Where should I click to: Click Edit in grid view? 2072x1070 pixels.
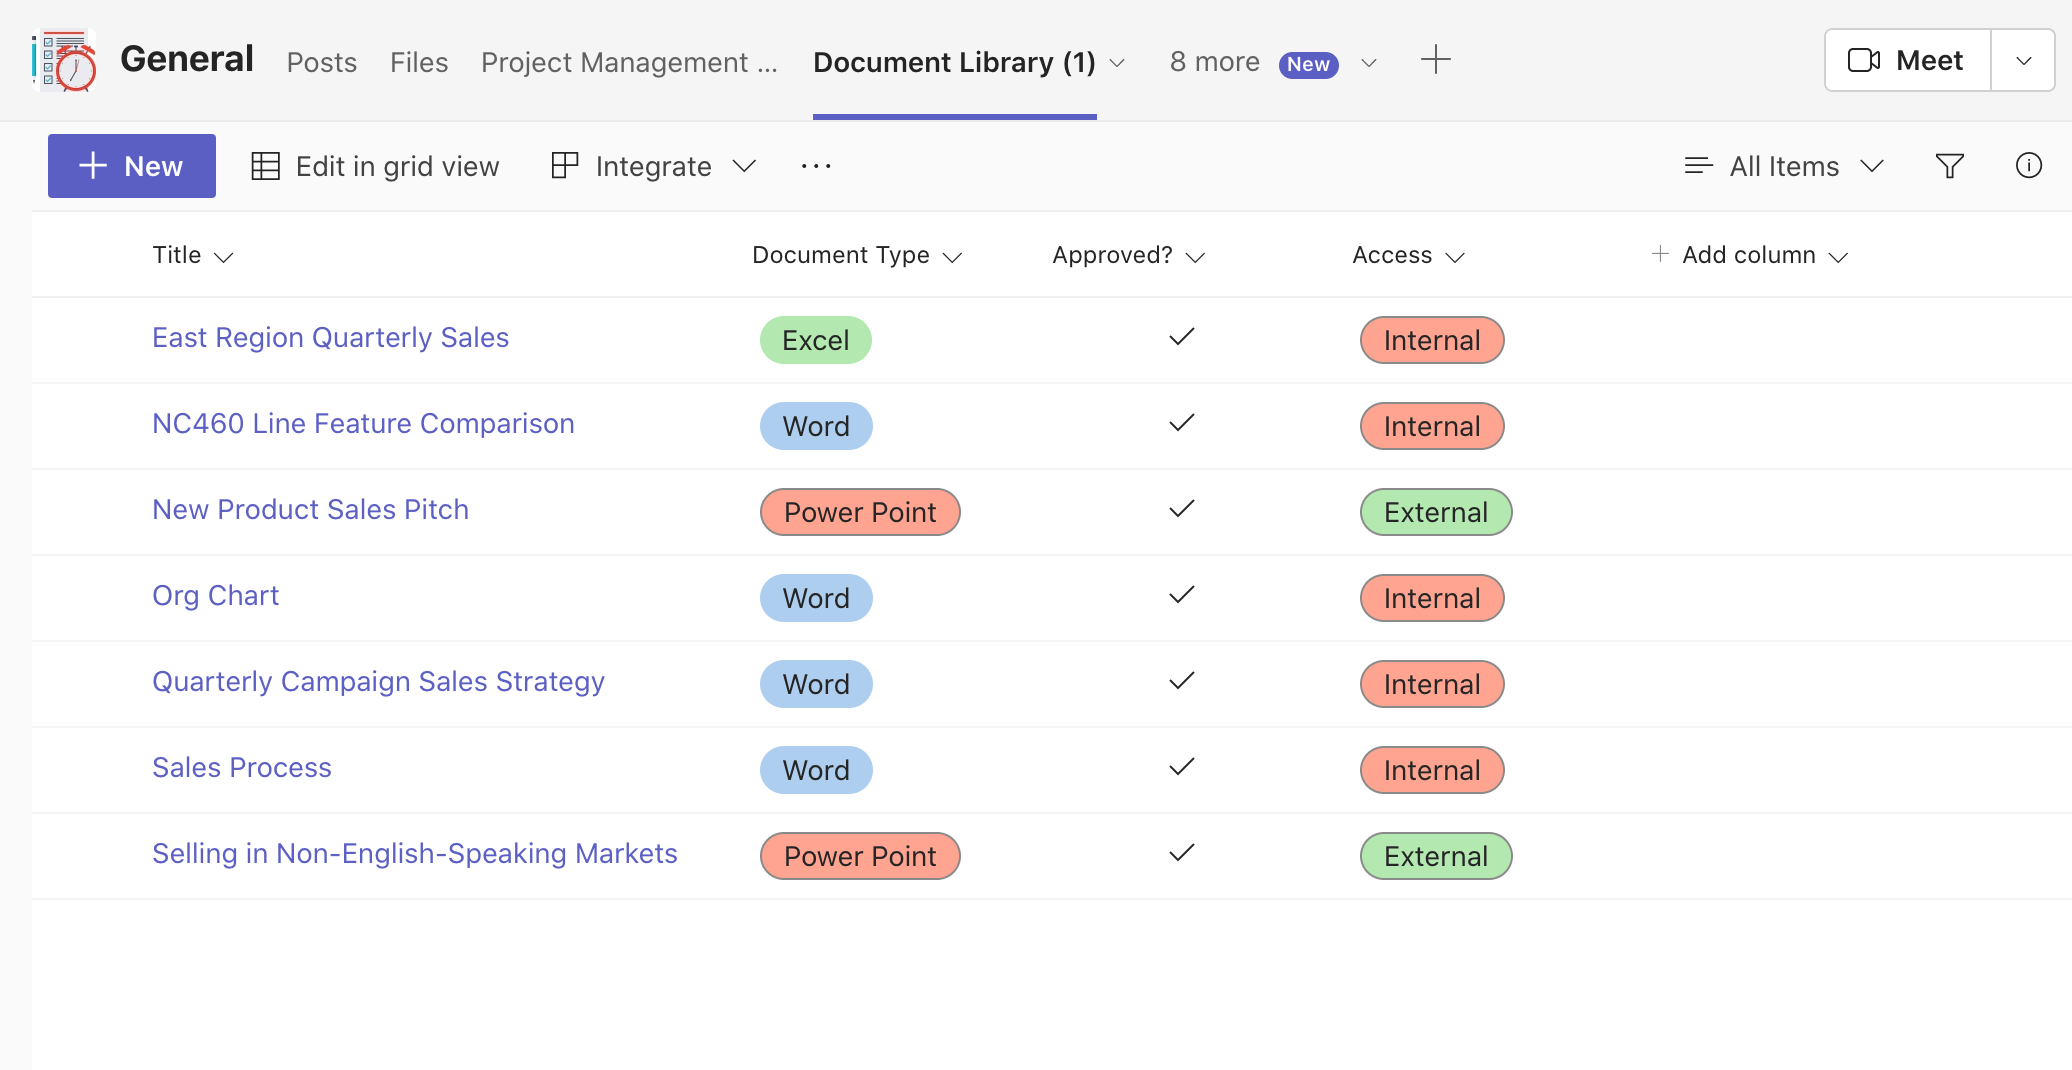[375, 166]
